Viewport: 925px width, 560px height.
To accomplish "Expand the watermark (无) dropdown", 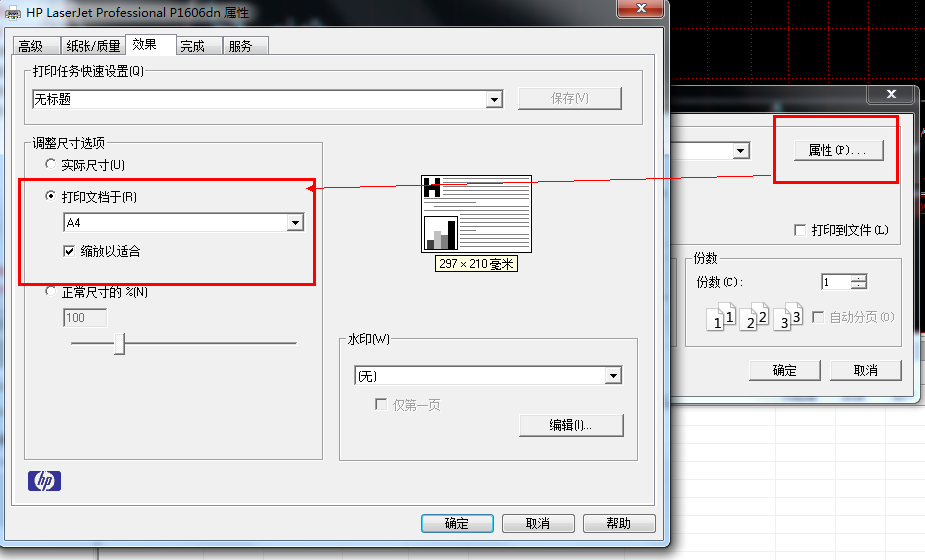I will pyautogui.click(x=613, y=376).
